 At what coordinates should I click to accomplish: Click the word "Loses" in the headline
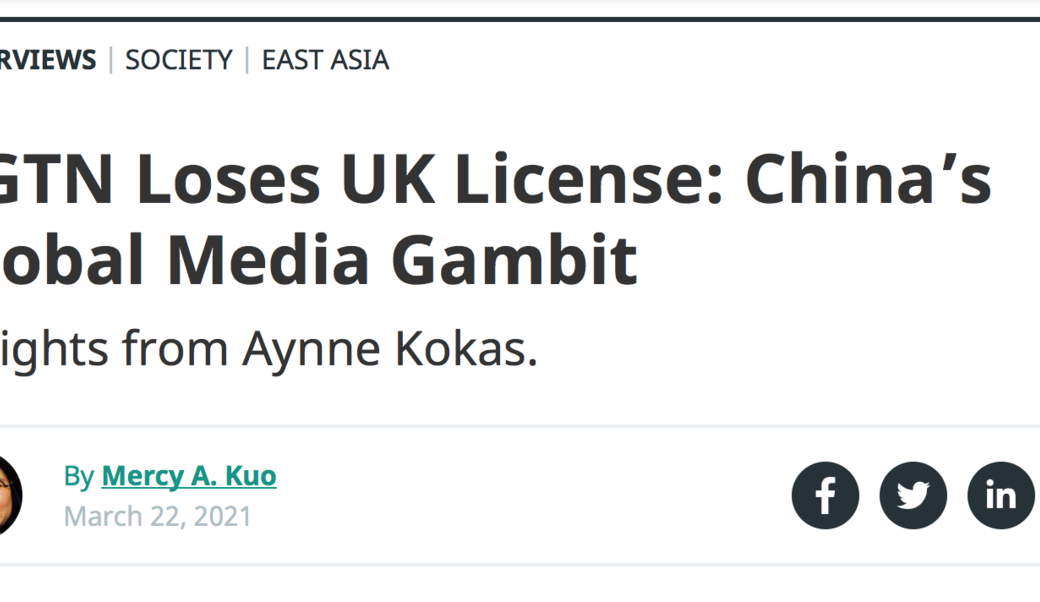[228, 178]
